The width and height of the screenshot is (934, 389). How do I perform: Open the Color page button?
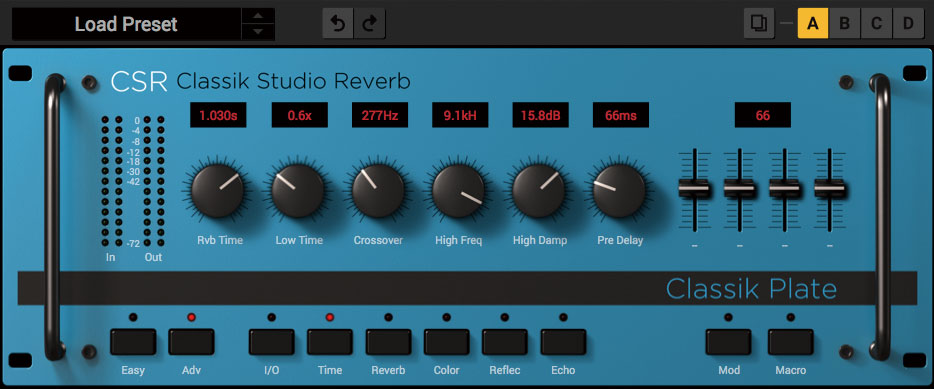447,342
